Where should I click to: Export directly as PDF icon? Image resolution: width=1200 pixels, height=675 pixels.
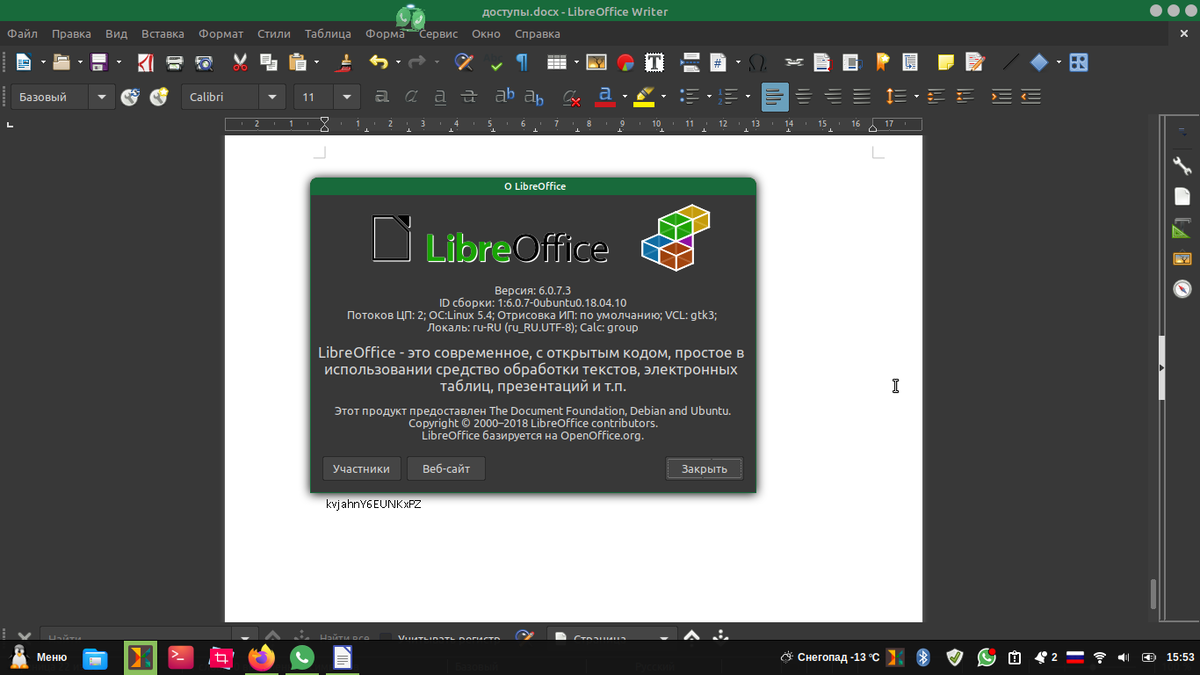145,62
